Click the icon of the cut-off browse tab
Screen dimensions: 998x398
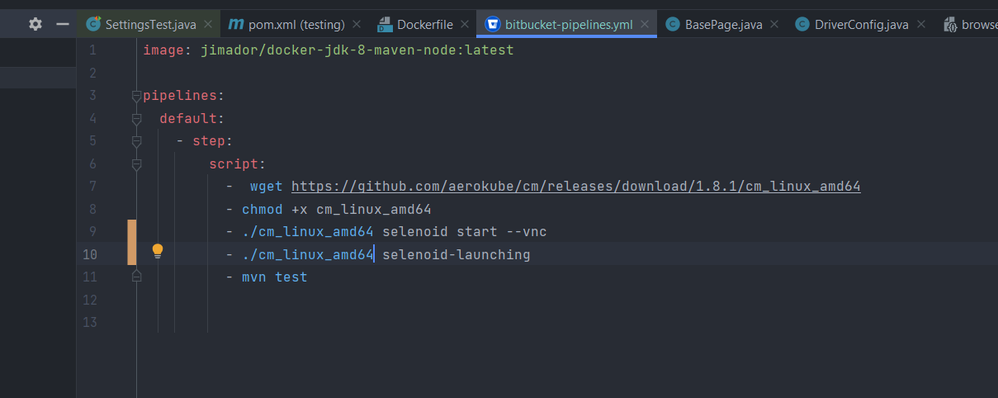pos(951,24)
